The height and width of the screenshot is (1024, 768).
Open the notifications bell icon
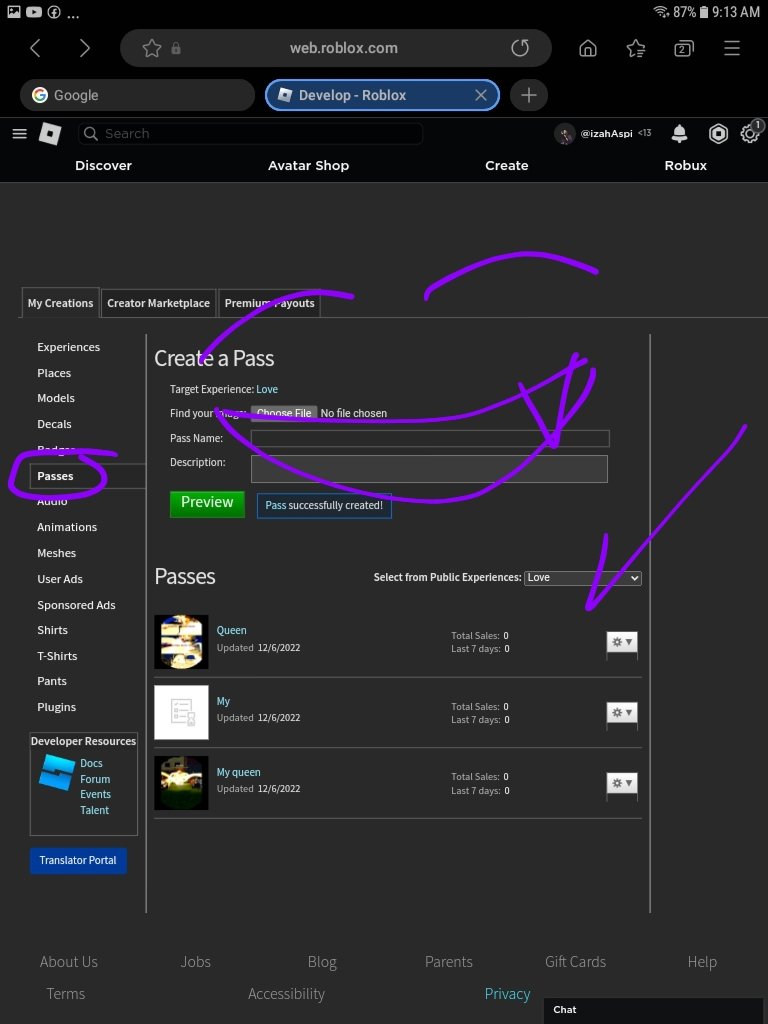tap(679, 134)
